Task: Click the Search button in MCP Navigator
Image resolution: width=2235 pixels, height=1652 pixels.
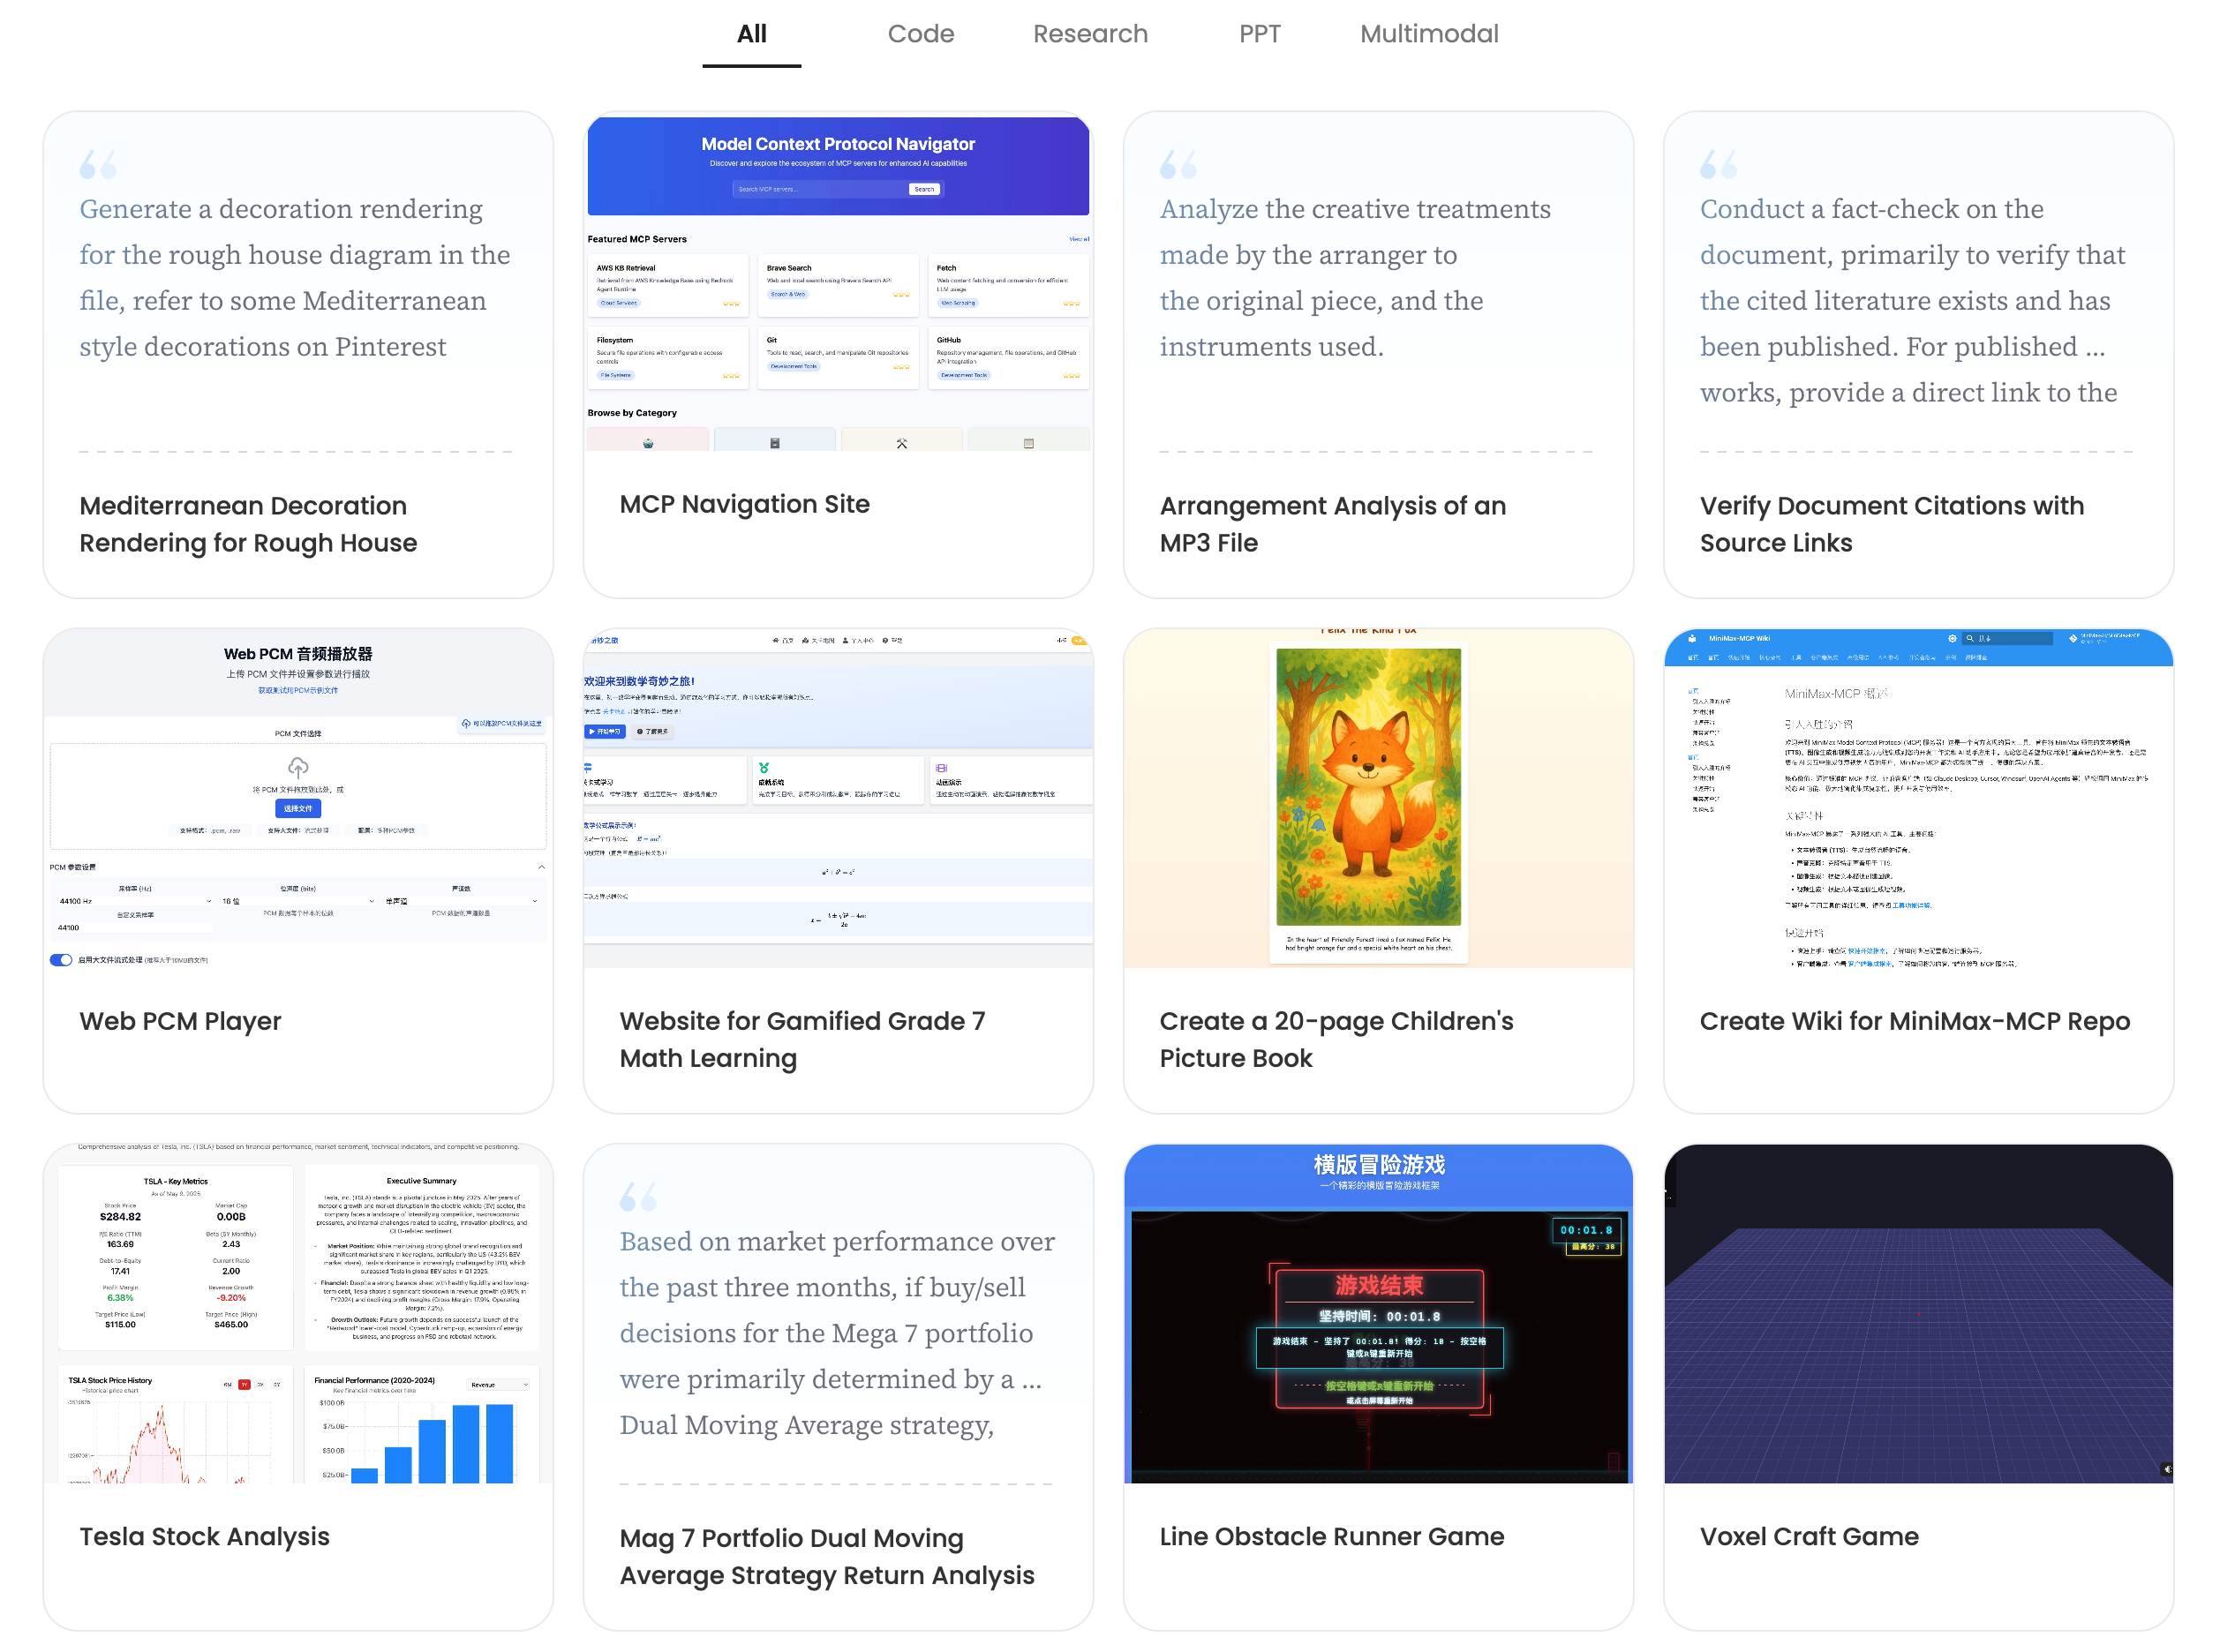Action: coord(923,189)
